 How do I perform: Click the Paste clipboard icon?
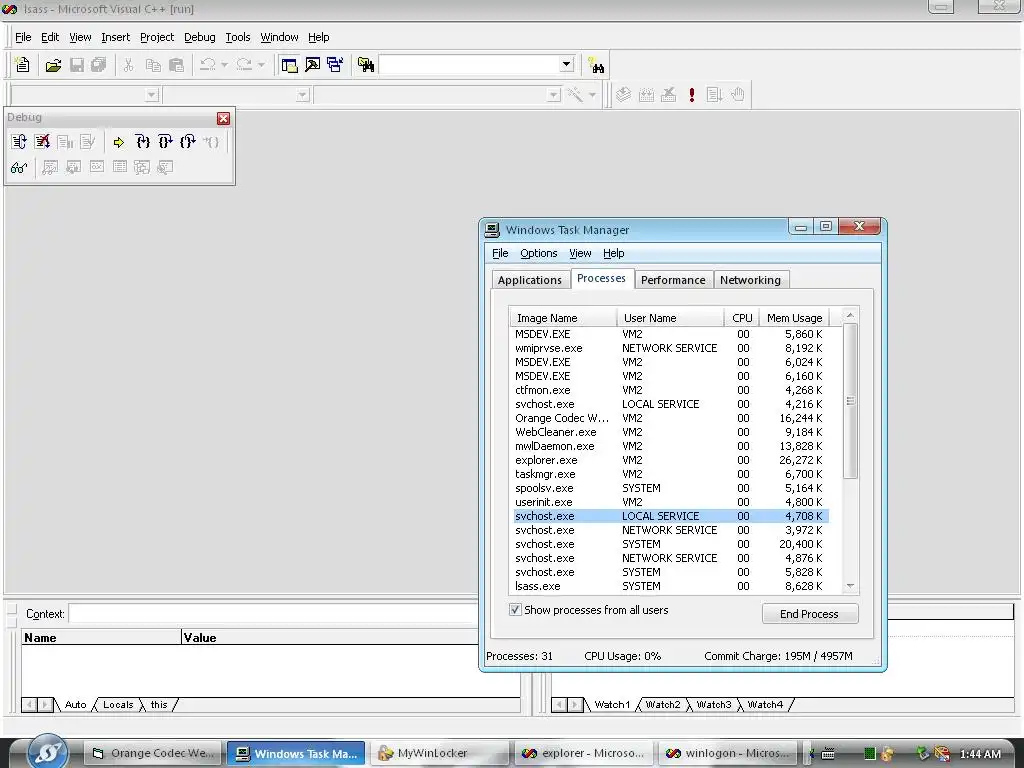click(x=176, y=65)
